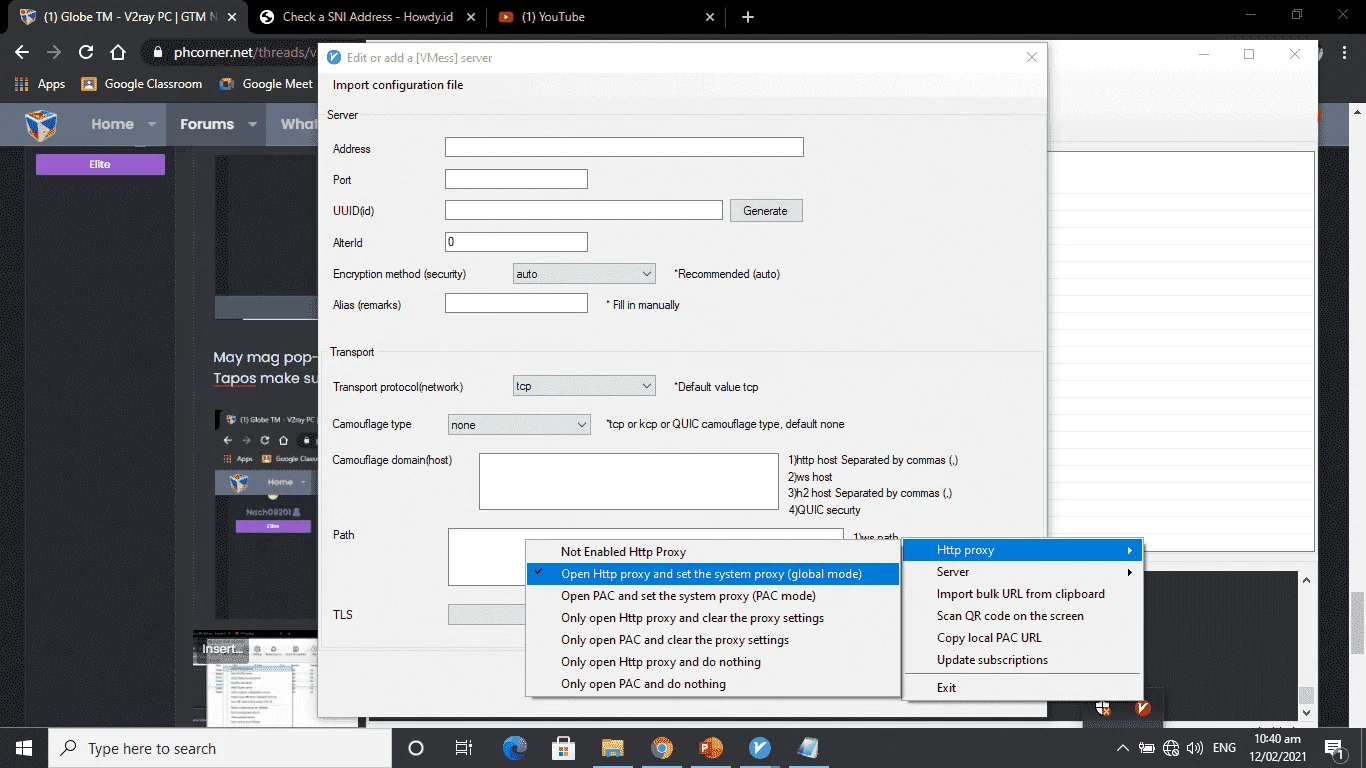Image resolution: width=1366 pixels, height=768 pixels.
Task: Expand the forum Home dropdown arrow
Action: pos(151,125)
